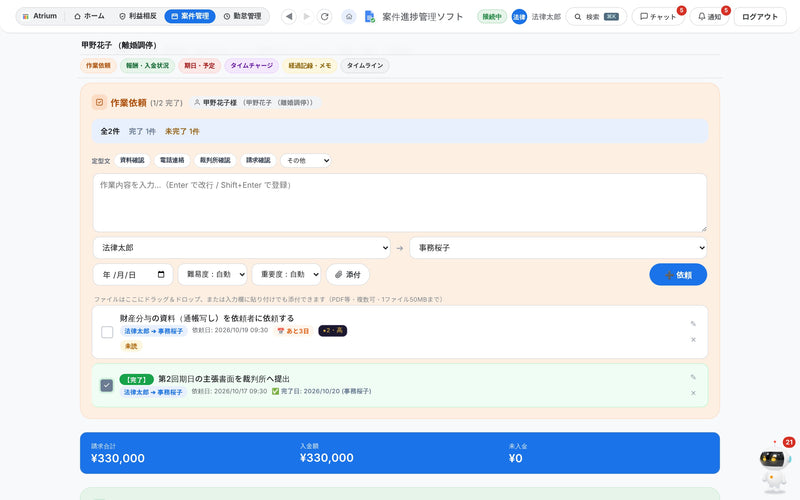Insert the 電話連絡 template phrase
The height and width of the screenshot is (500, 800).
pos(172,160)
